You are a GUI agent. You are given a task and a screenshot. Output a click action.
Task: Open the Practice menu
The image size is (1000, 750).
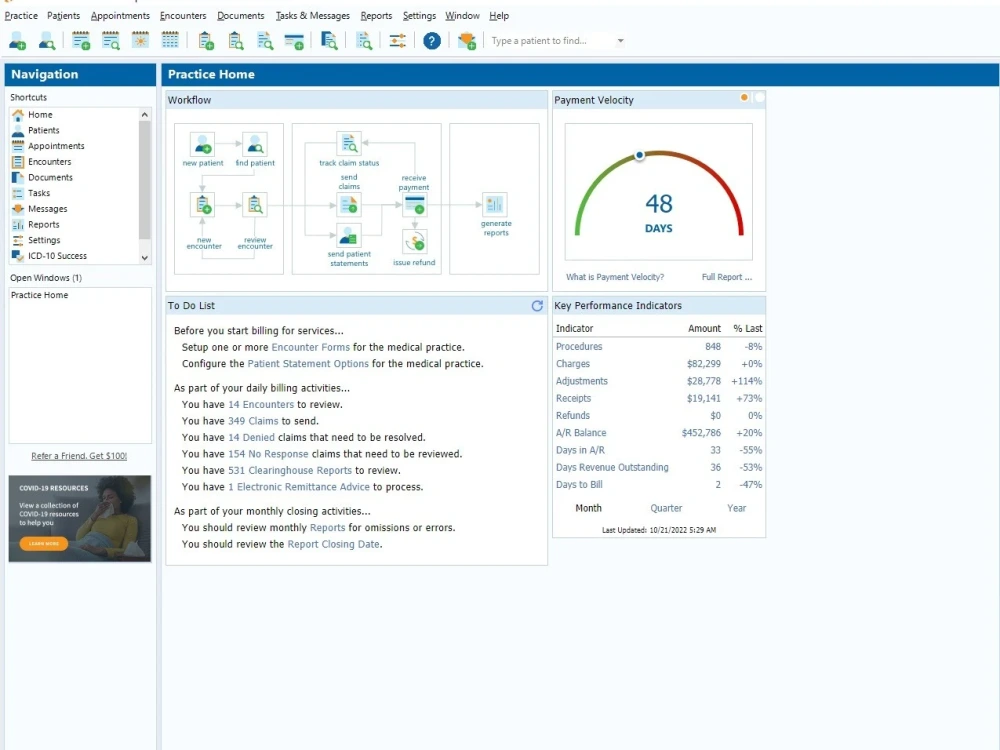coord(21,15)
